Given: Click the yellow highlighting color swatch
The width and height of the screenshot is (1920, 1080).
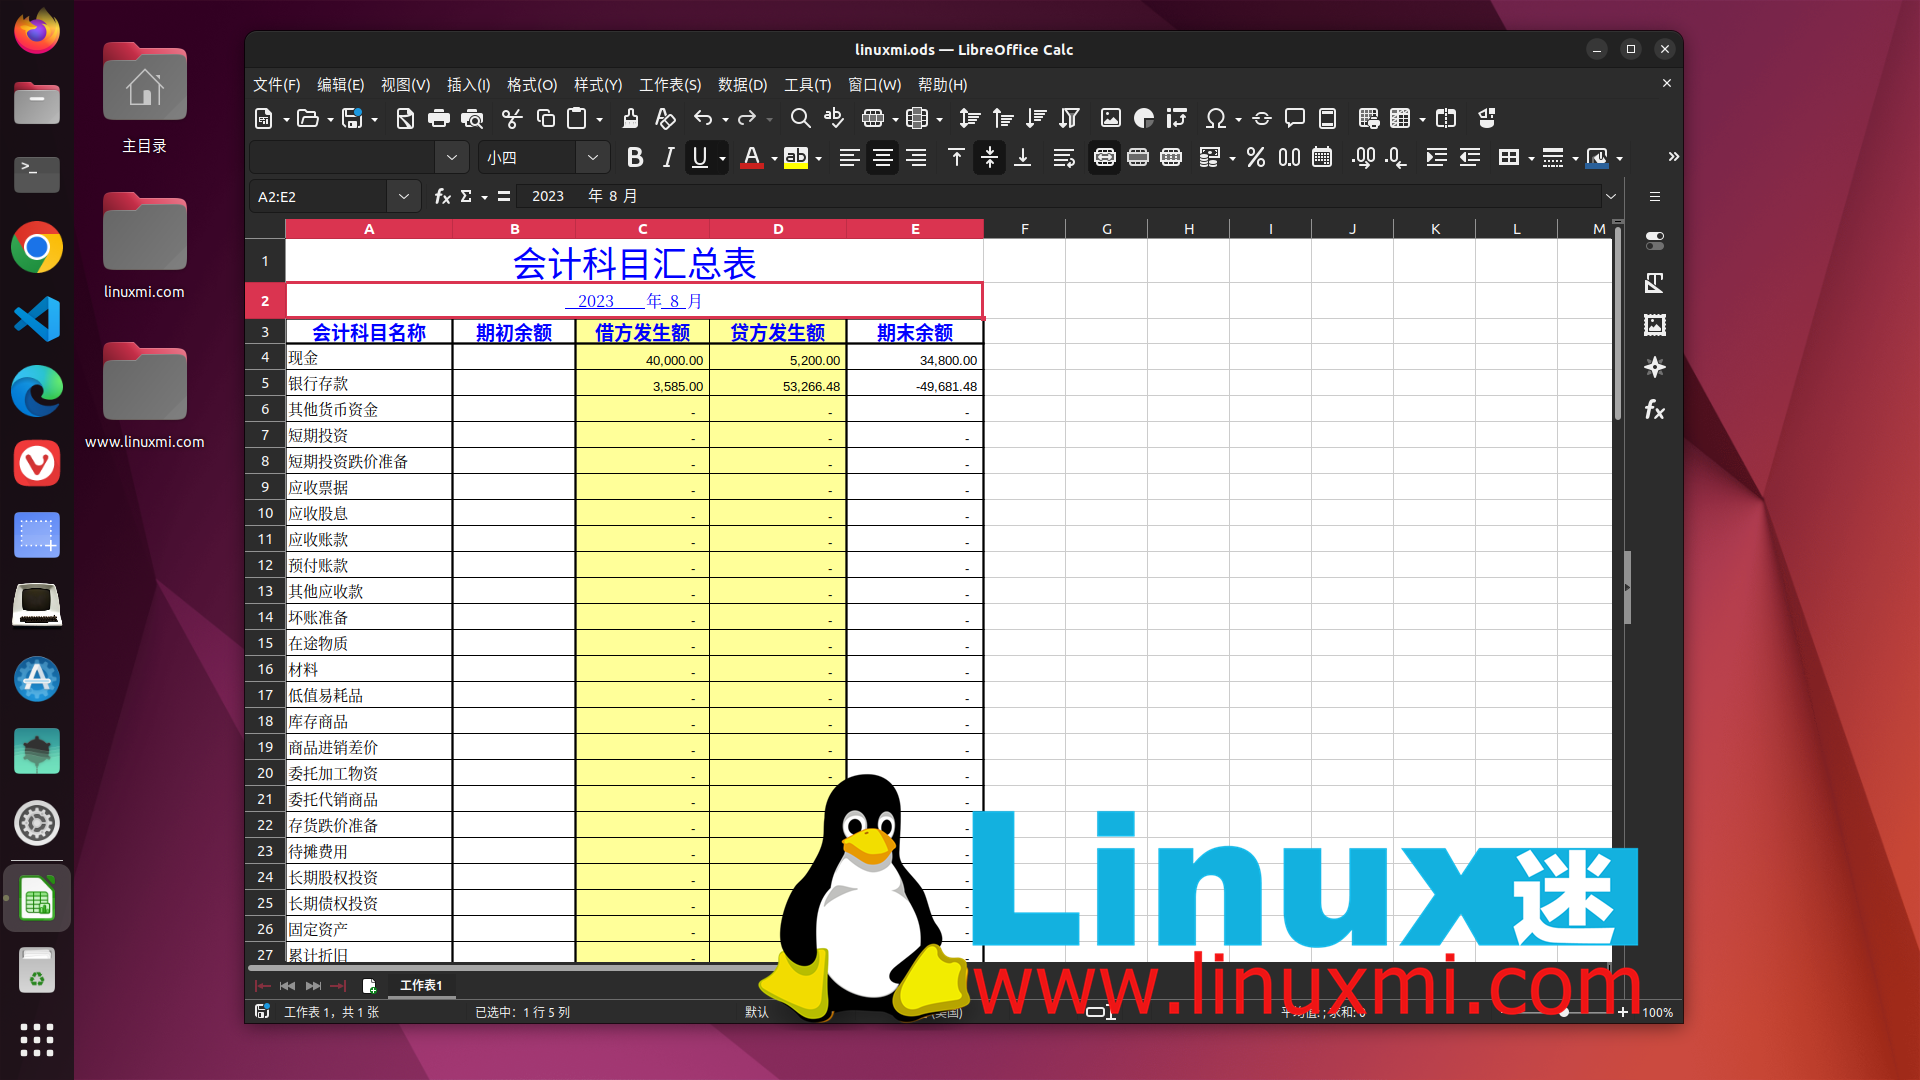Looking at the screenshot, I should point(796,158).
